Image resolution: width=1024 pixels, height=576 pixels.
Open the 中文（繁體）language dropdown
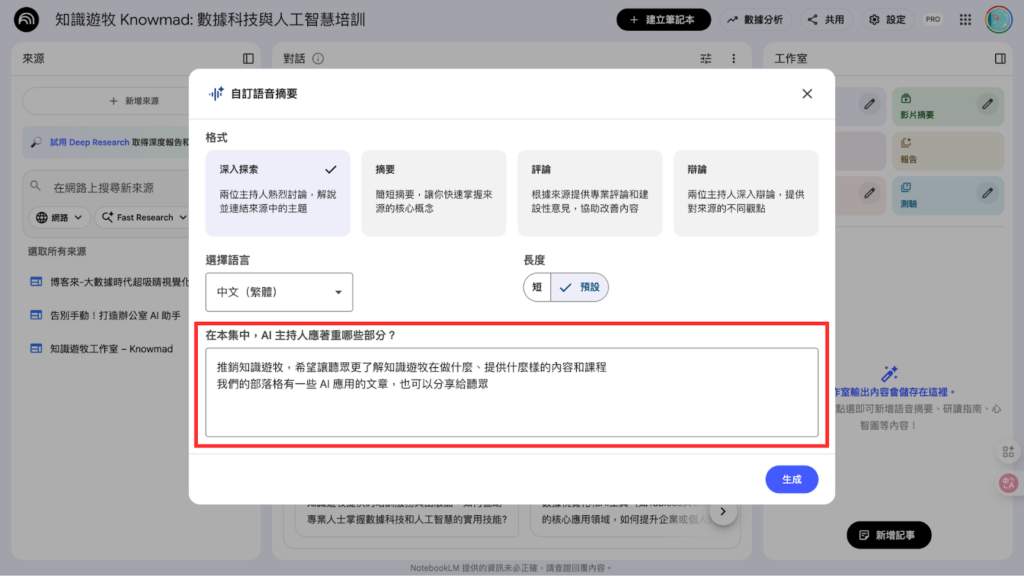[279, 292]
